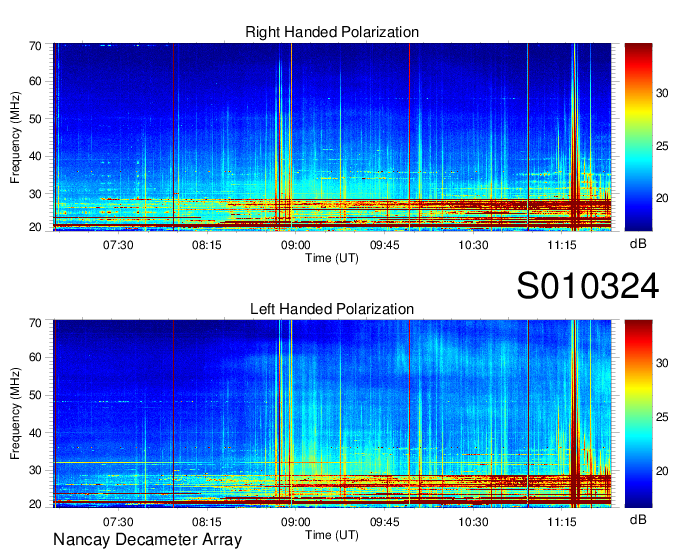Image resolution: width=680 pixels, height=552 pixels.
Task: Click the Nancay Decameter Array caption
Action: [x=147, y=540]
